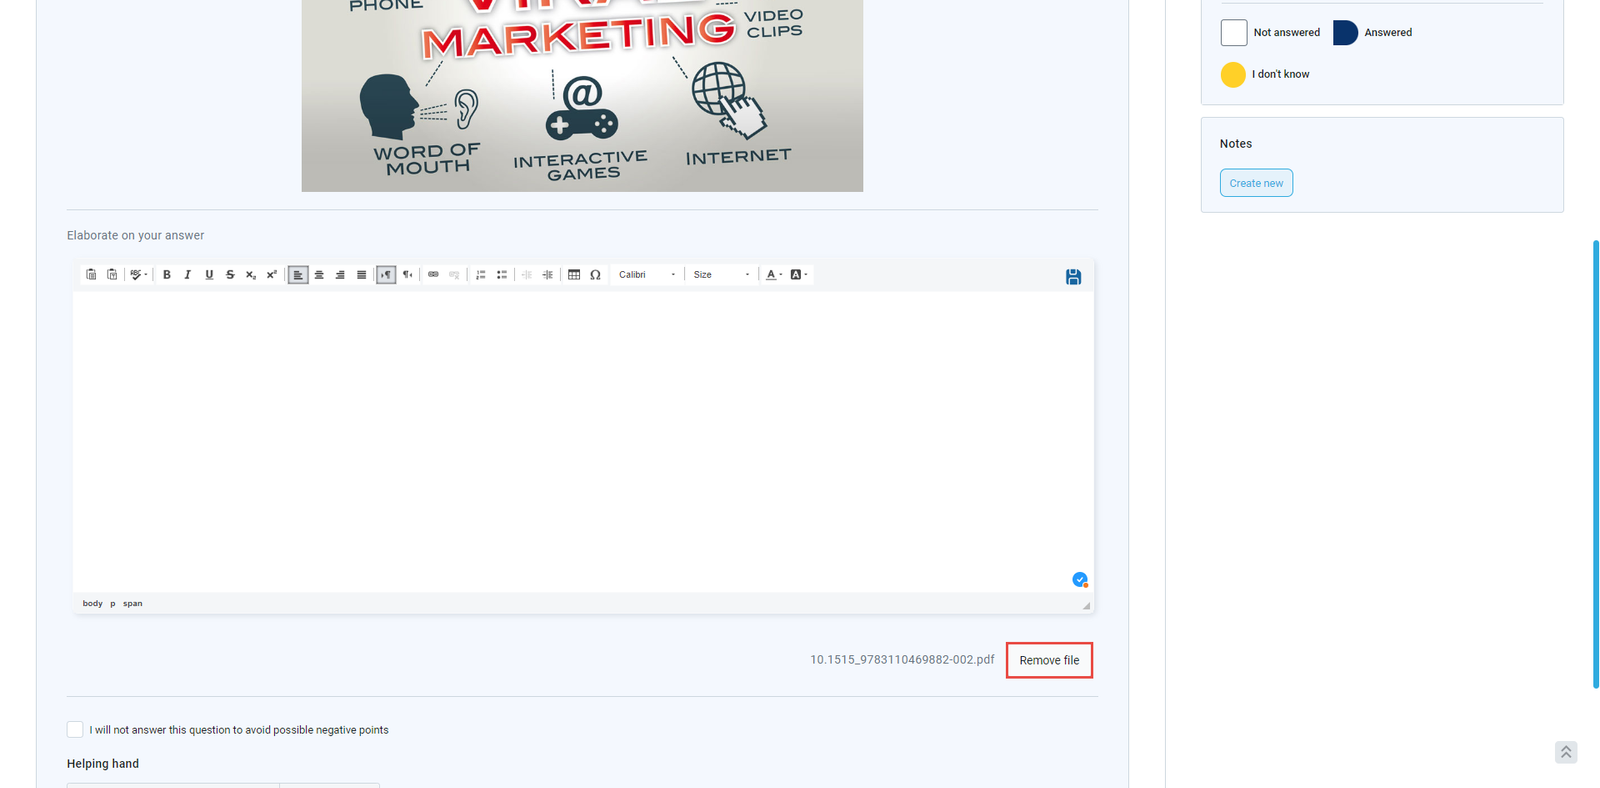
Task: Click the Remove file button
Action: pos(1049,660)
